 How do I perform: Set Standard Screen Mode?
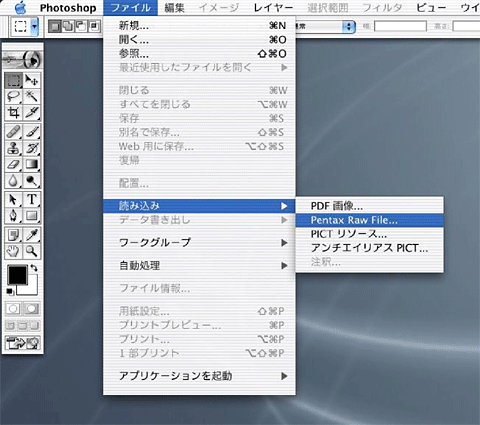coord(11,325)
